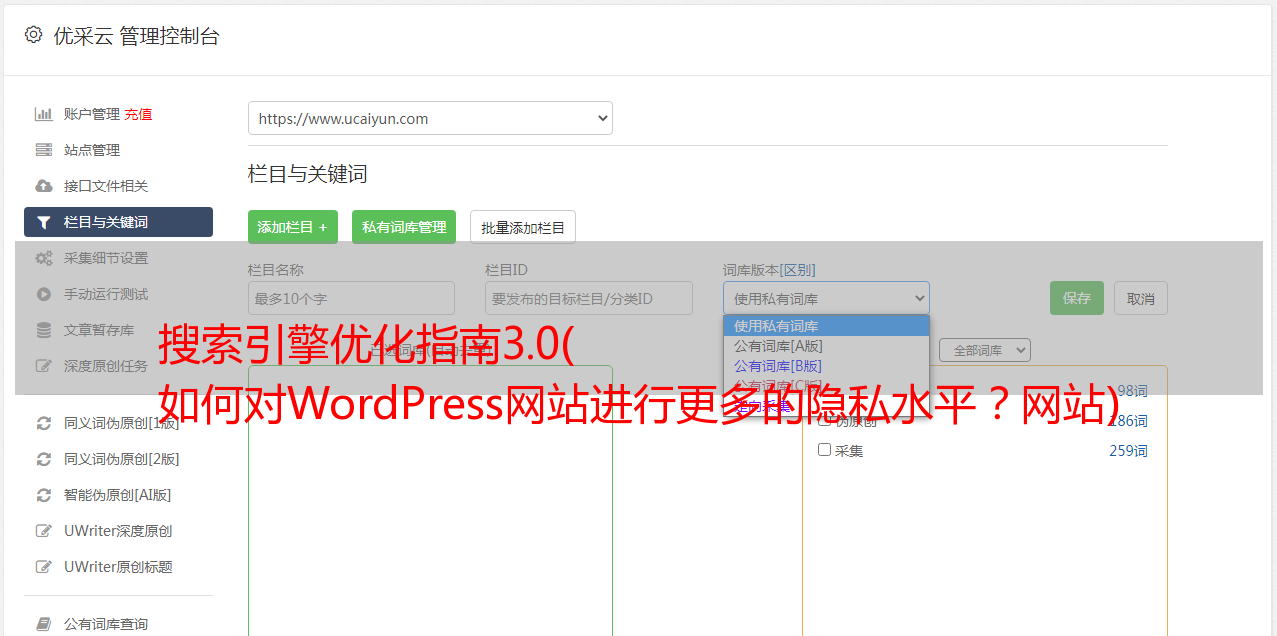The image size is (1277, 636).
Task: Open the https://www.ucaiyun.com site dropdown
Action: [430, 118]
